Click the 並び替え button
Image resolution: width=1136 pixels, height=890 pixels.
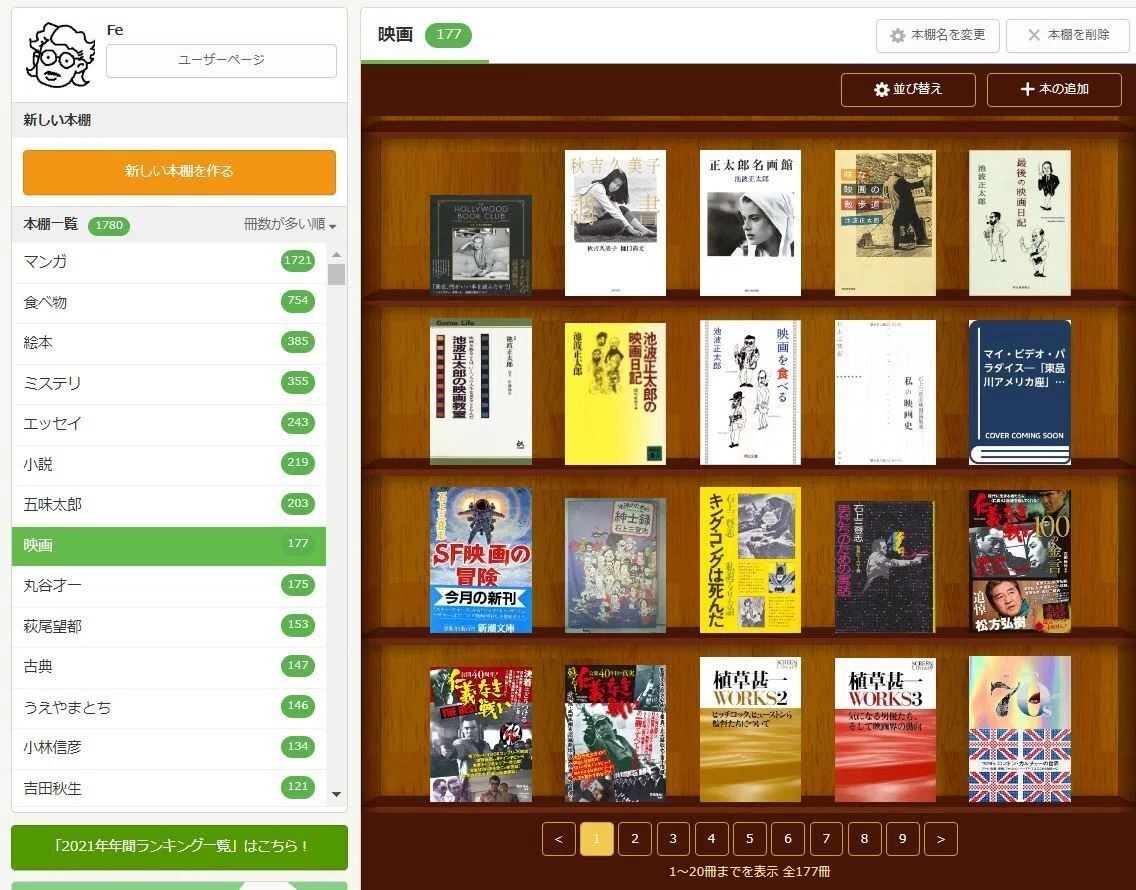[908, 89]
